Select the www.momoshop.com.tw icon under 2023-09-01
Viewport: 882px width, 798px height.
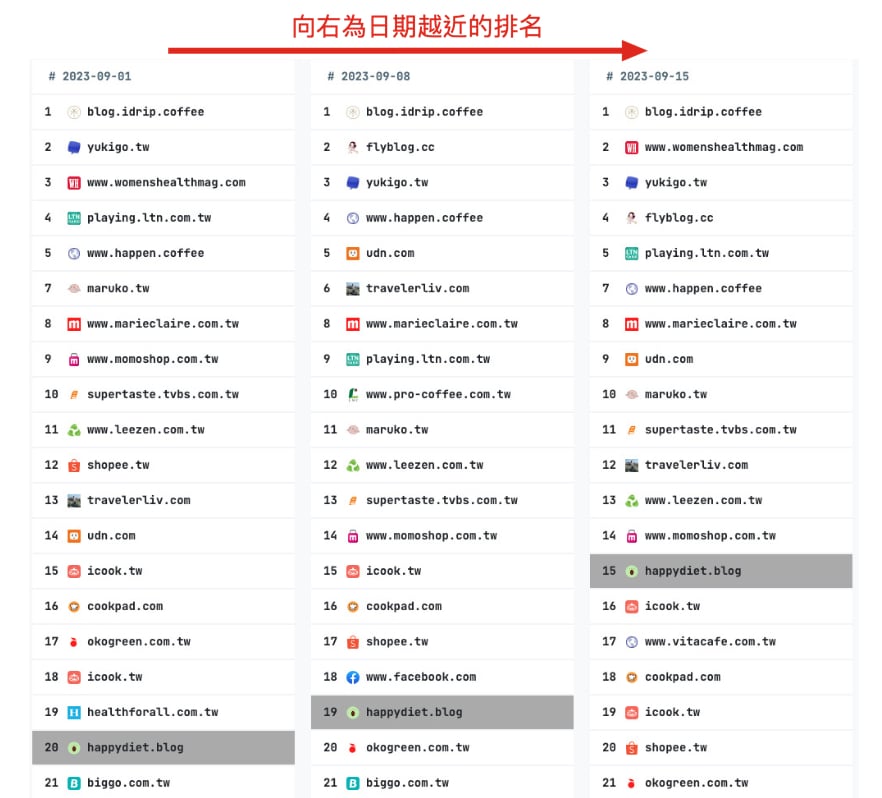(x=74, y=359)
